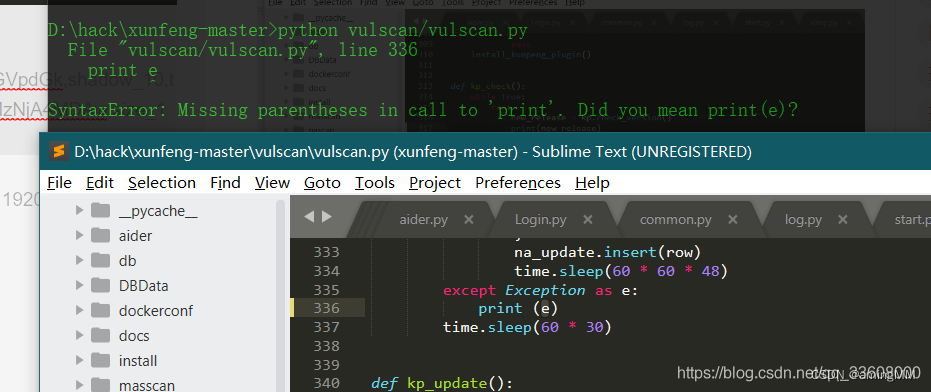Open the Tools menu
This screenshot has width=931, height=392.
375,182
